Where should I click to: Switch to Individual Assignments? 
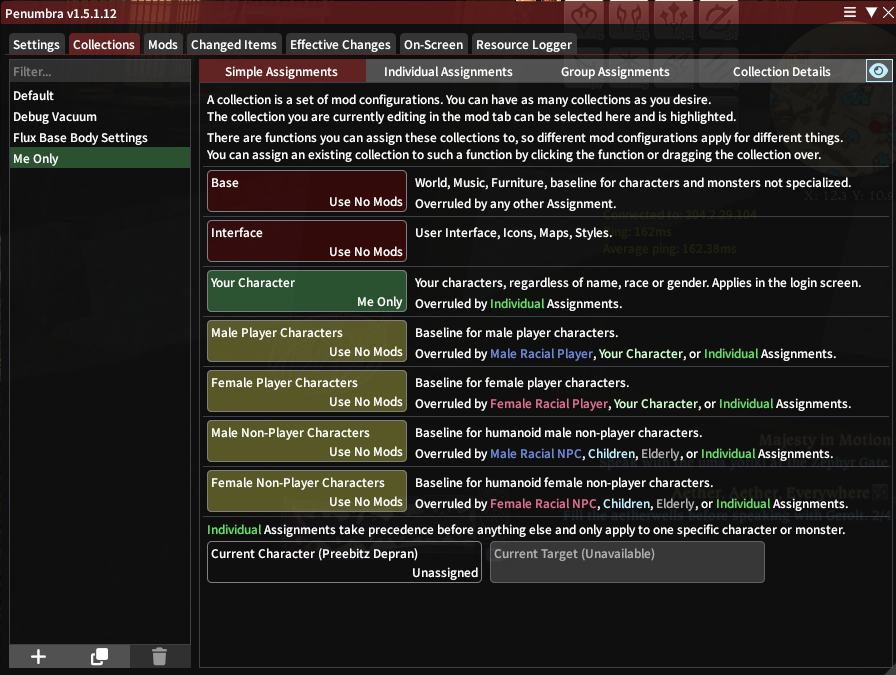tap(448, 71)
